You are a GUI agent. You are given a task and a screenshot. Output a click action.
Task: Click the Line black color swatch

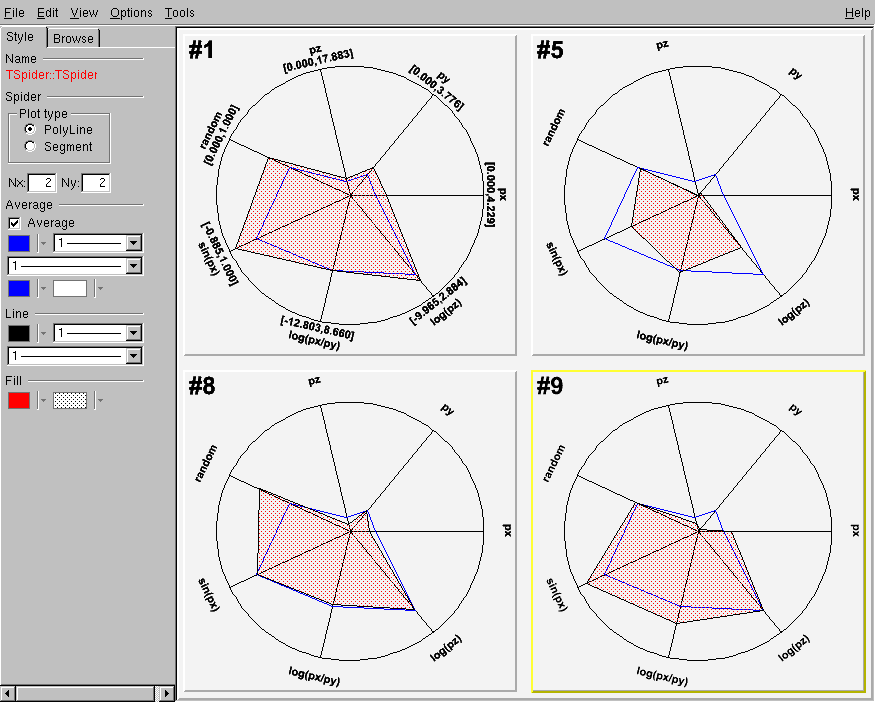(19, 333)
